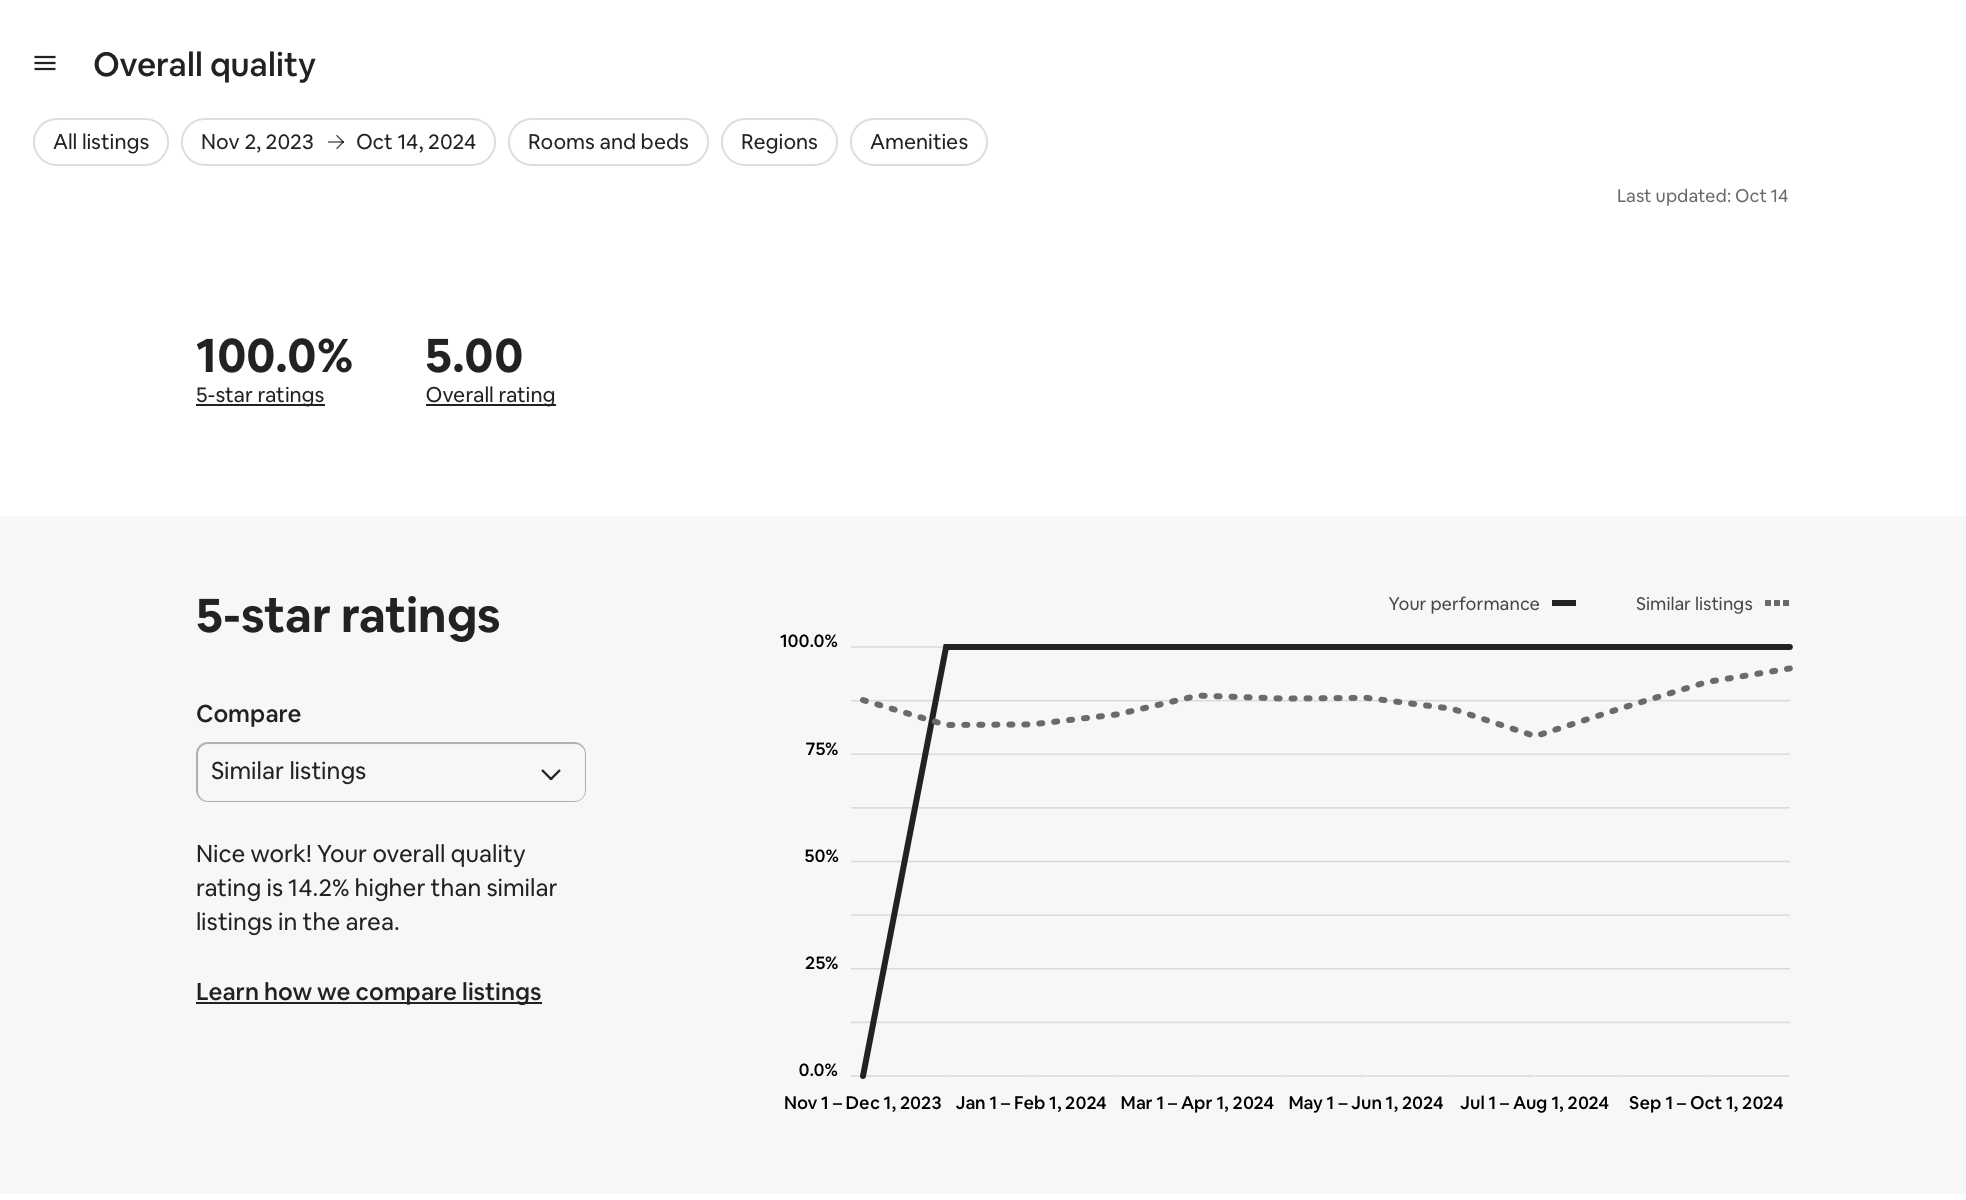Click the Jul 1 – Aug 1, 2024 axis label
The height and width of the screenshot is (1200, 1966).
pos(1534,1103)
